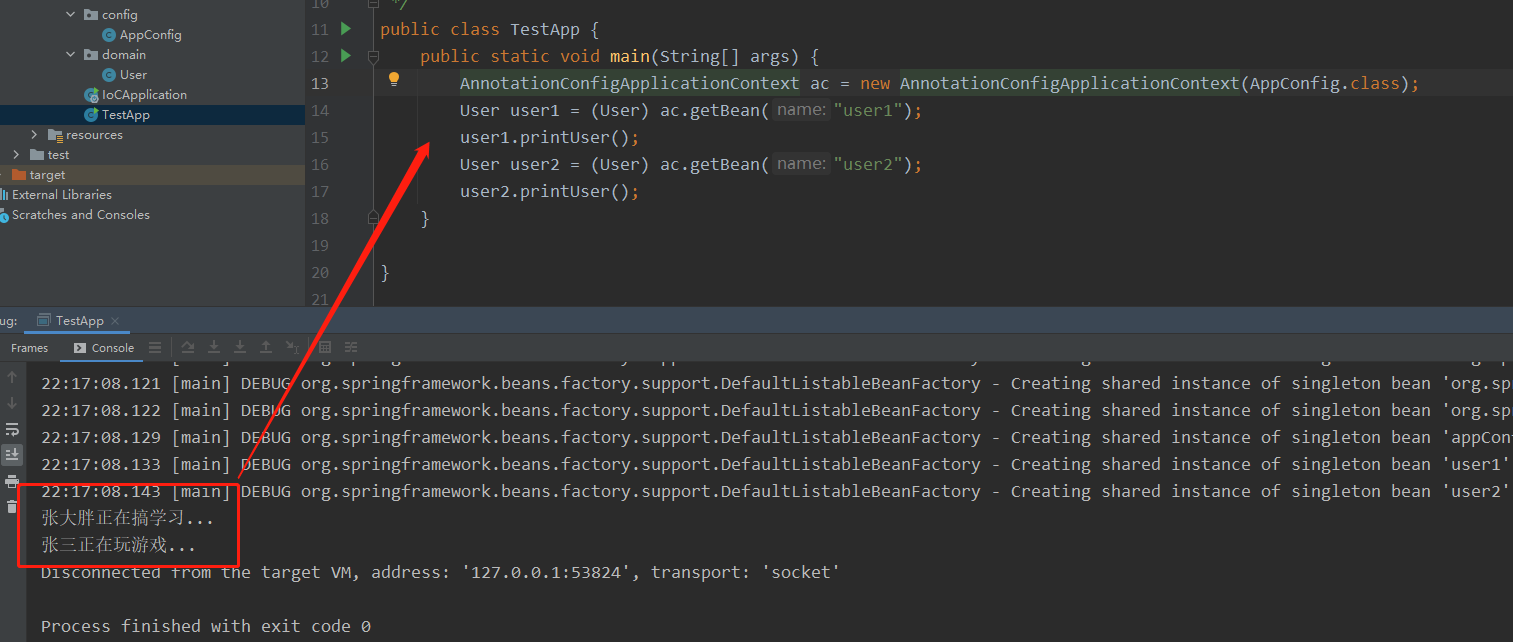Expand the resources folder
Image resolution: width=1513 pixels, height=642 pixels.
(x=34, y=134)
